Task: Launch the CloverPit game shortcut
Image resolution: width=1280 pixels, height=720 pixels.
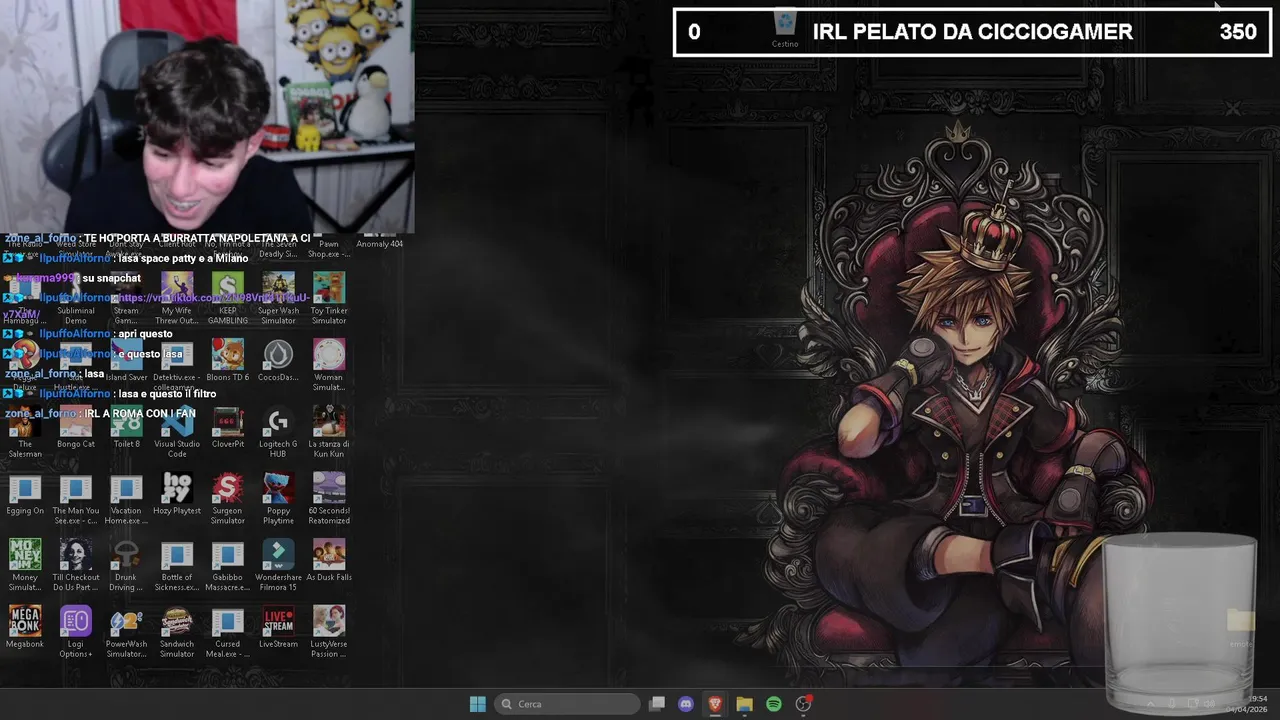Action: point(227,427)
